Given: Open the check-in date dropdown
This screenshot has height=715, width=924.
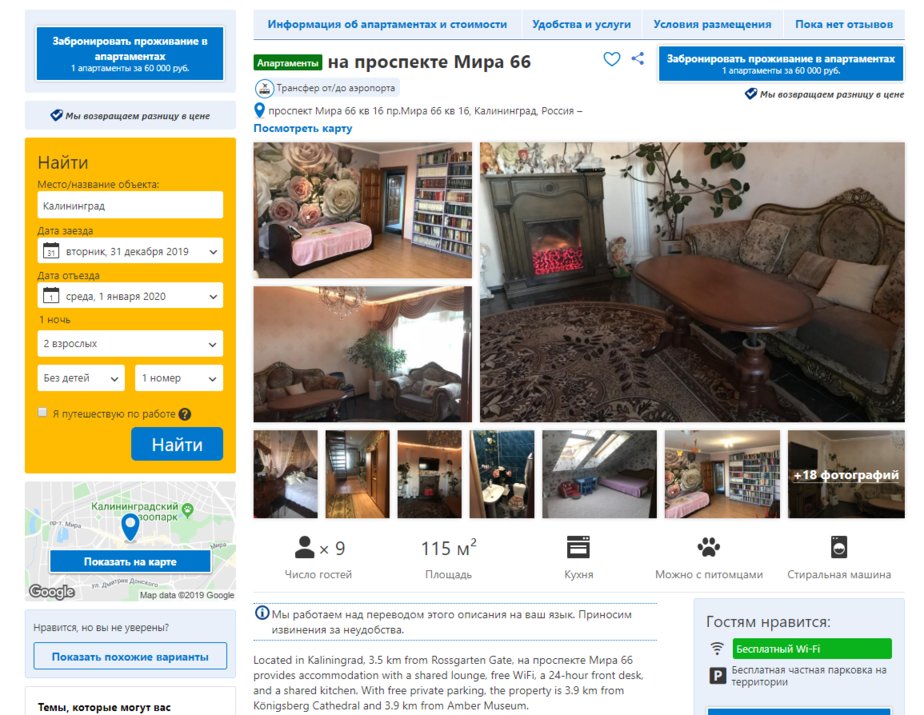Looking at the screenshot, I should point(130,252).
